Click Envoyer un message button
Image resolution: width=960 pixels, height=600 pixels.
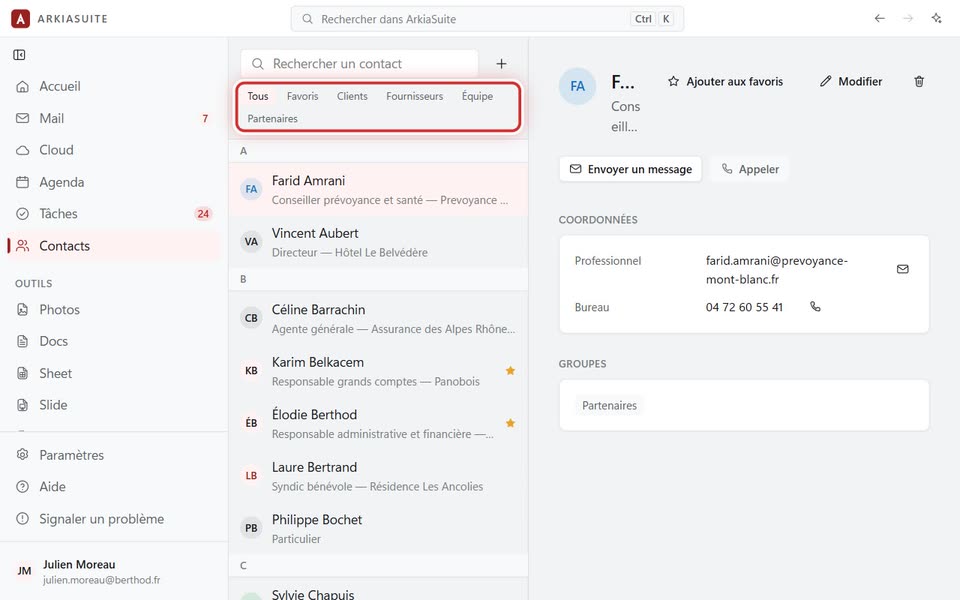point(631,169)
